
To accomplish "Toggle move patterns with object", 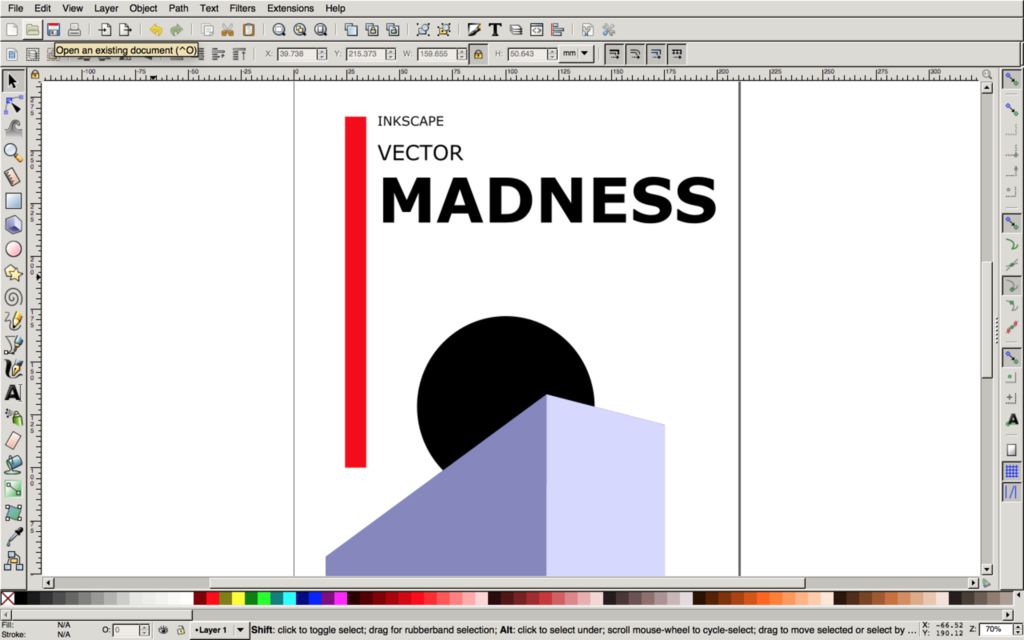I will click(x=677, y=54).
